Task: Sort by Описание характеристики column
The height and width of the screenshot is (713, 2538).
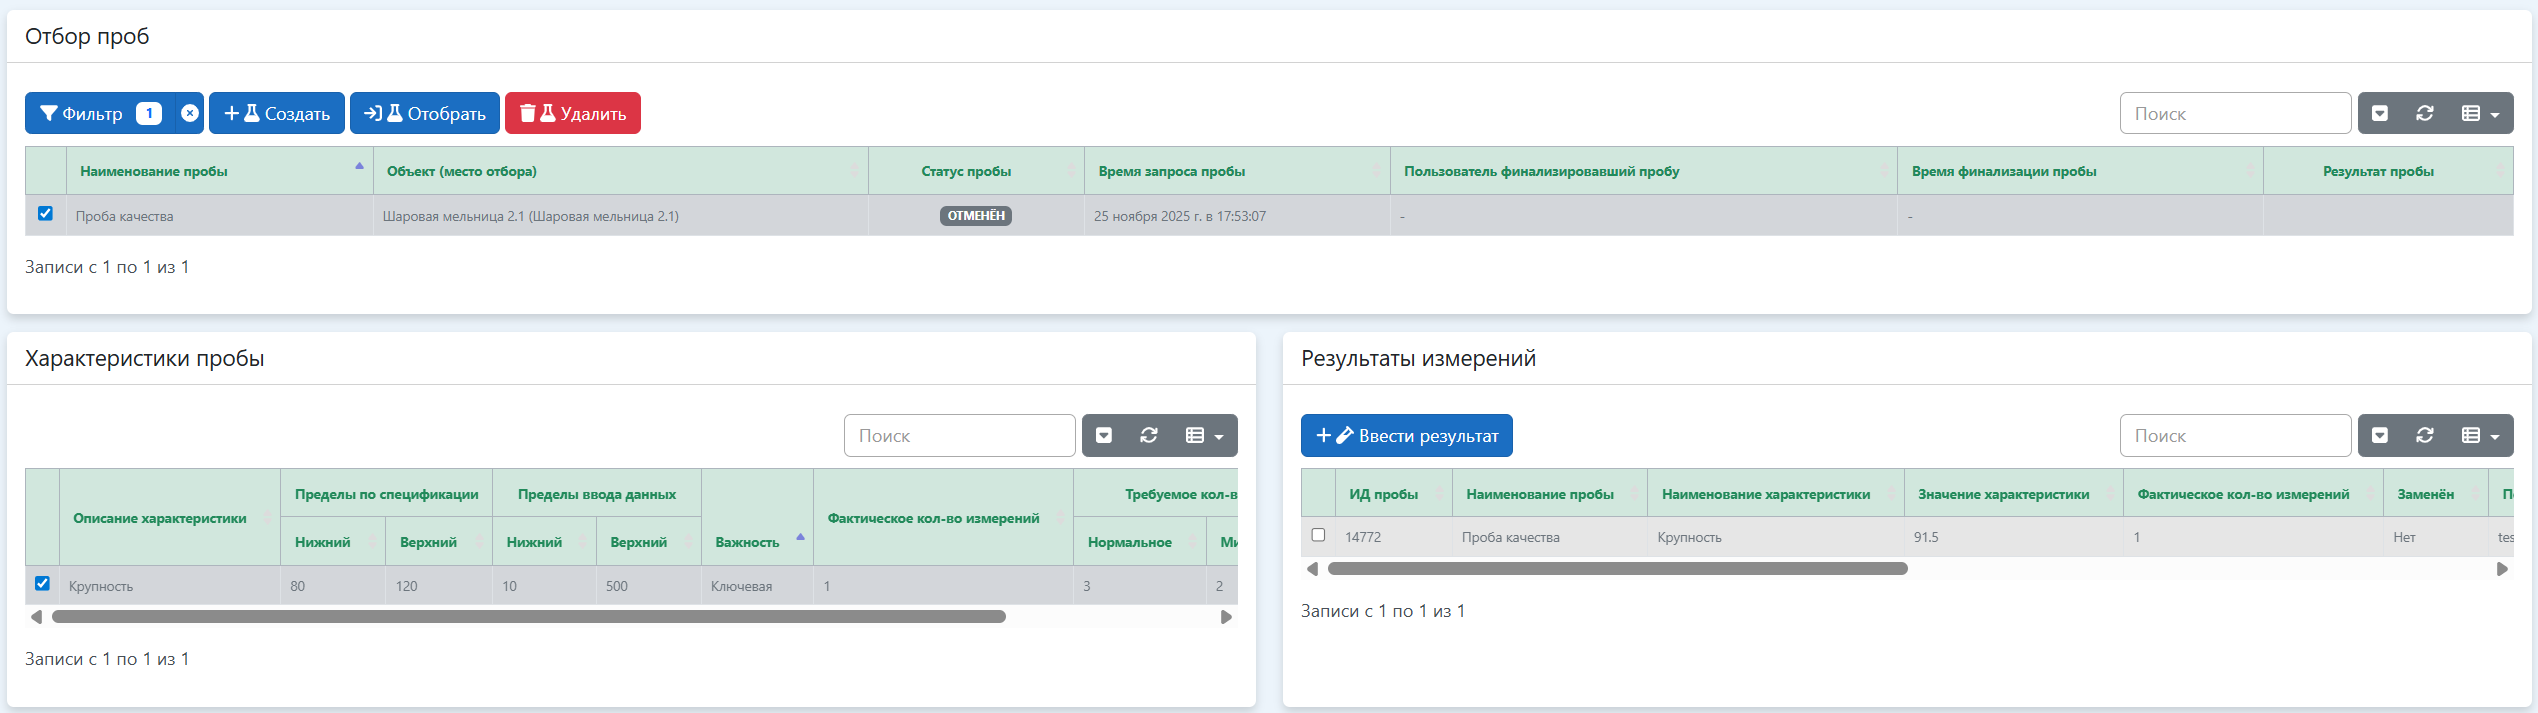Action: pos(170,518)
